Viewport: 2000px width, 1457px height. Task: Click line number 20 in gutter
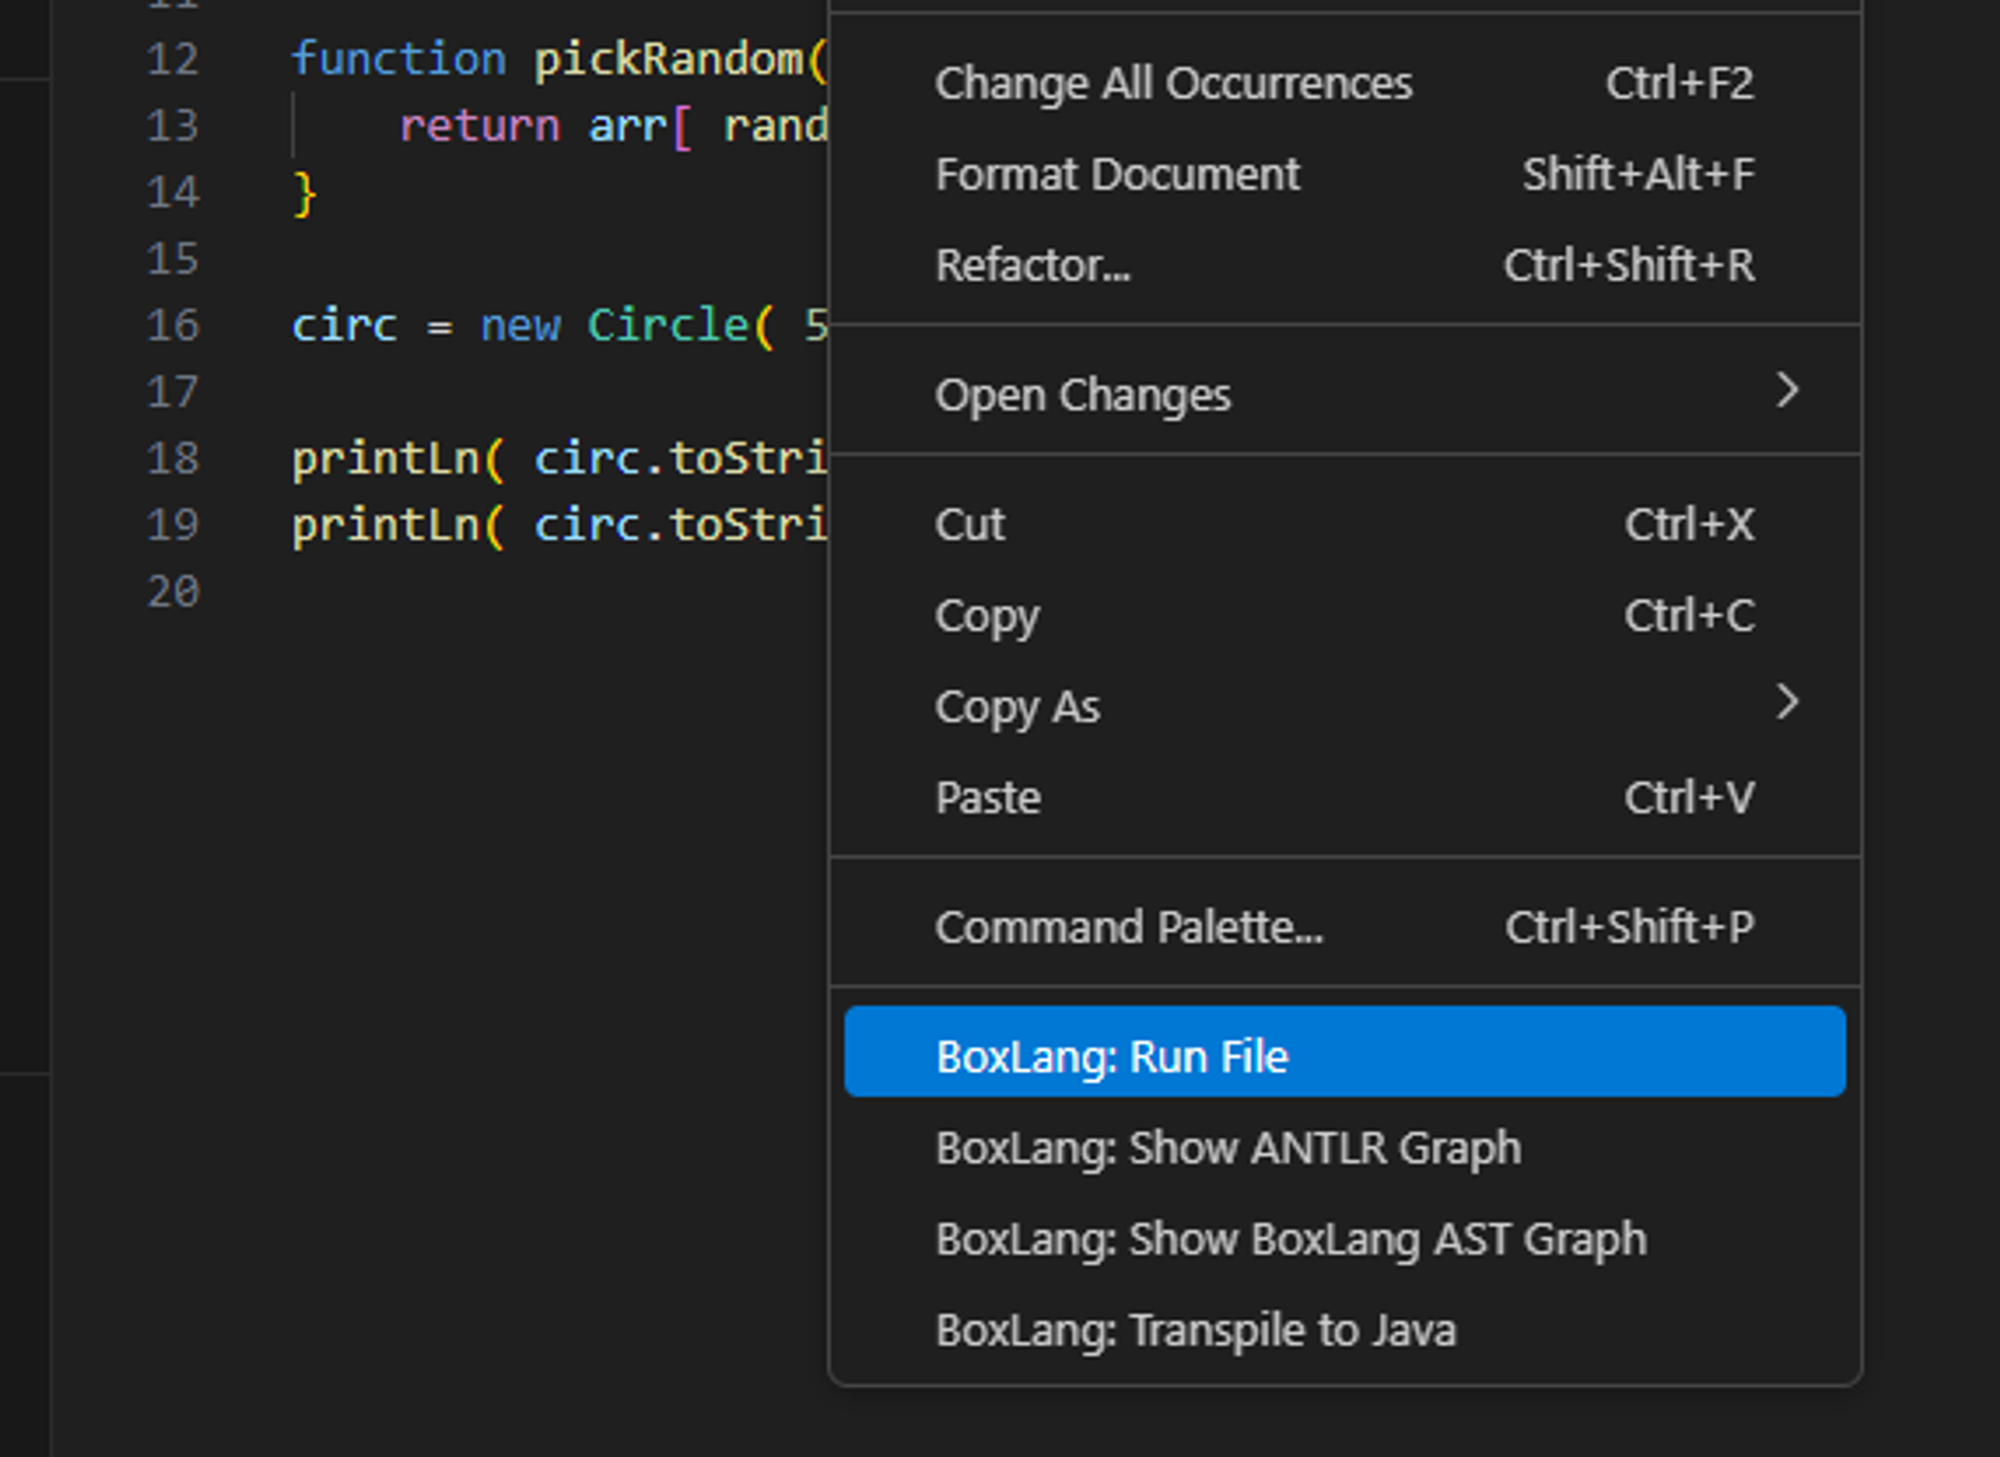click(173, 591)
